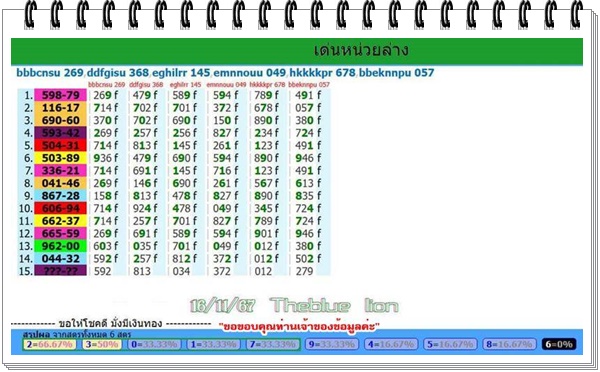Click the pink 598-79 result cell

click(x=60, y=95)
